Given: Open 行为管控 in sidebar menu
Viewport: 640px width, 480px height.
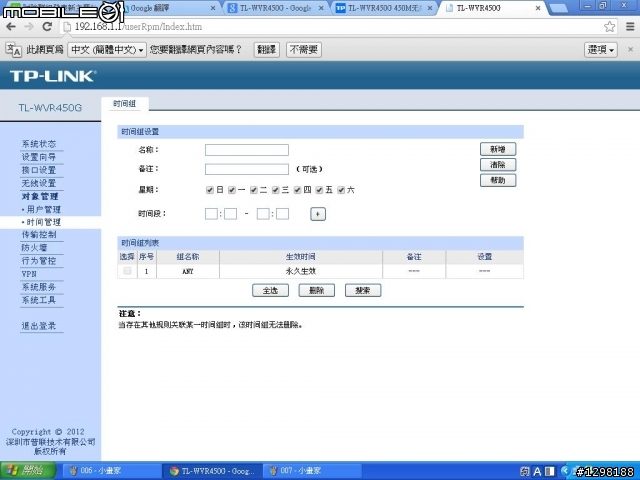Looking at the screenshot, I should tap(39, 261).
